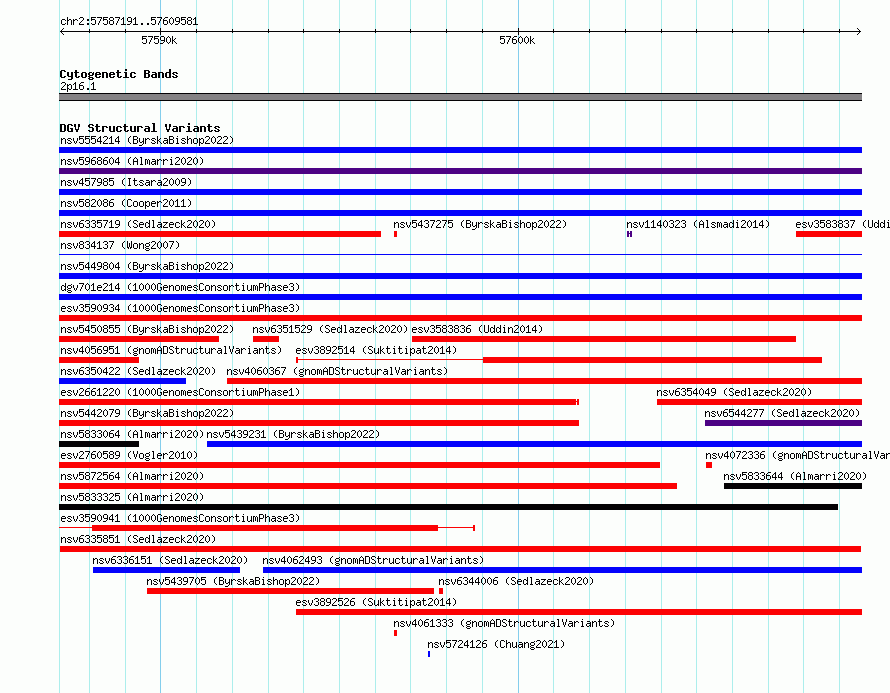Open variant nsv4062493 (gnomADStructuralVariants)

click(373, 560)
